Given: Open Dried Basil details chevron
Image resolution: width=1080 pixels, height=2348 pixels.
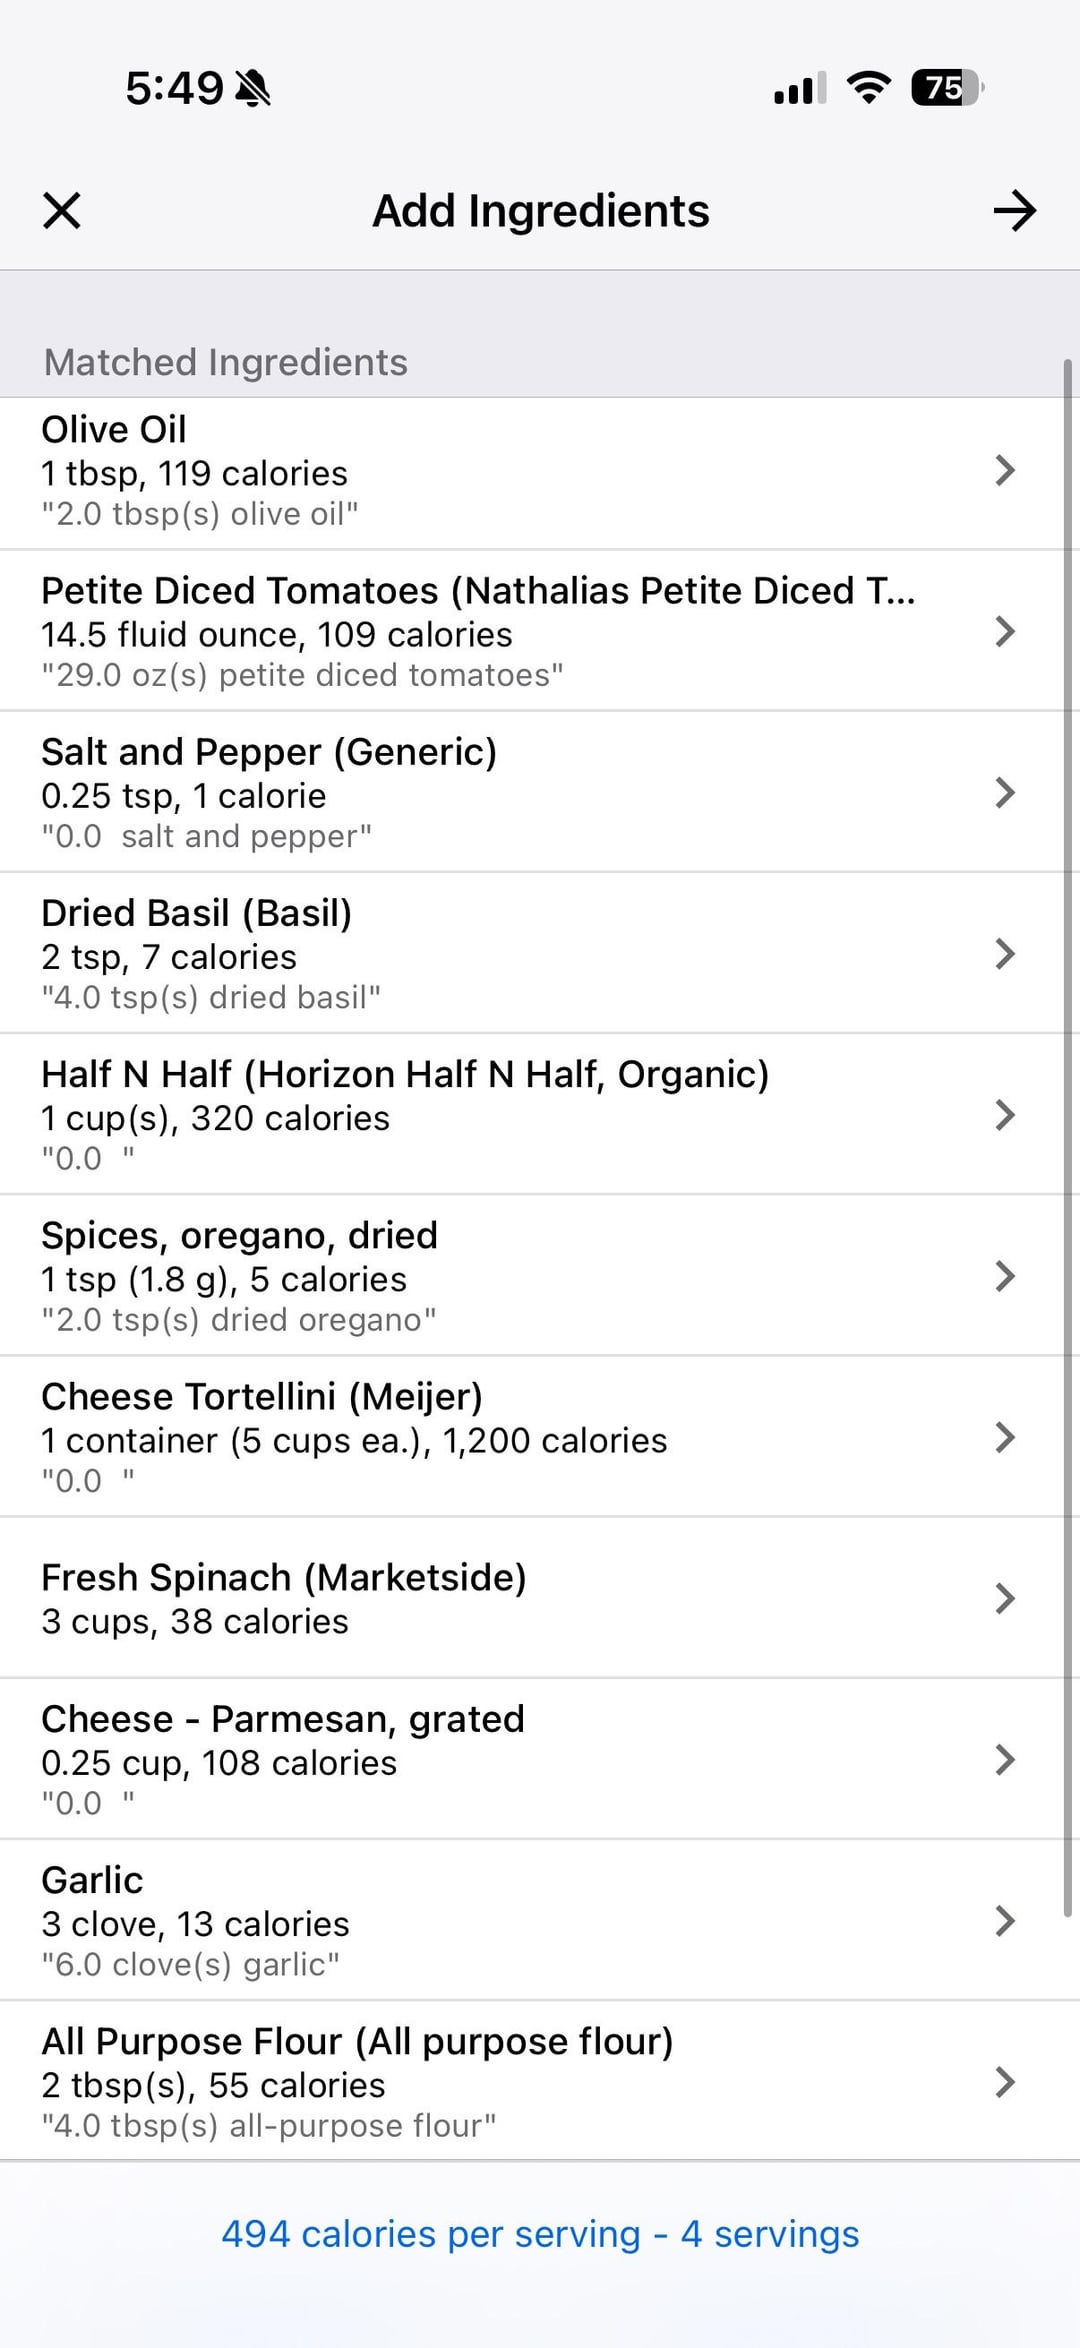Looking at the screenshot, I should coord(1005,953).
